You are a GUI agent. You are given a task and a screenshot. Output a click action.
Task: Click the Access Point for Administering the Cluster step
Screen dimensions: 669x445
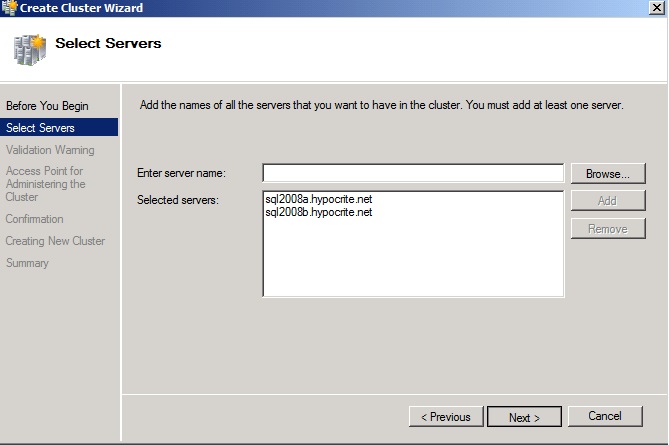pos(45,184)
